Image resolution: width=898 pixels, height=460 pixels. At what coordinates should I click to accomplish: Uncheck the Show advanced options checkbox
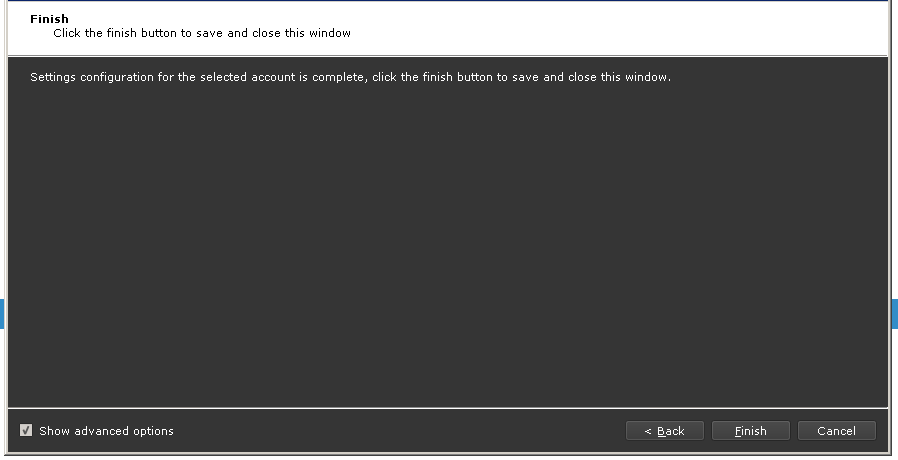(x=26, y=430)
